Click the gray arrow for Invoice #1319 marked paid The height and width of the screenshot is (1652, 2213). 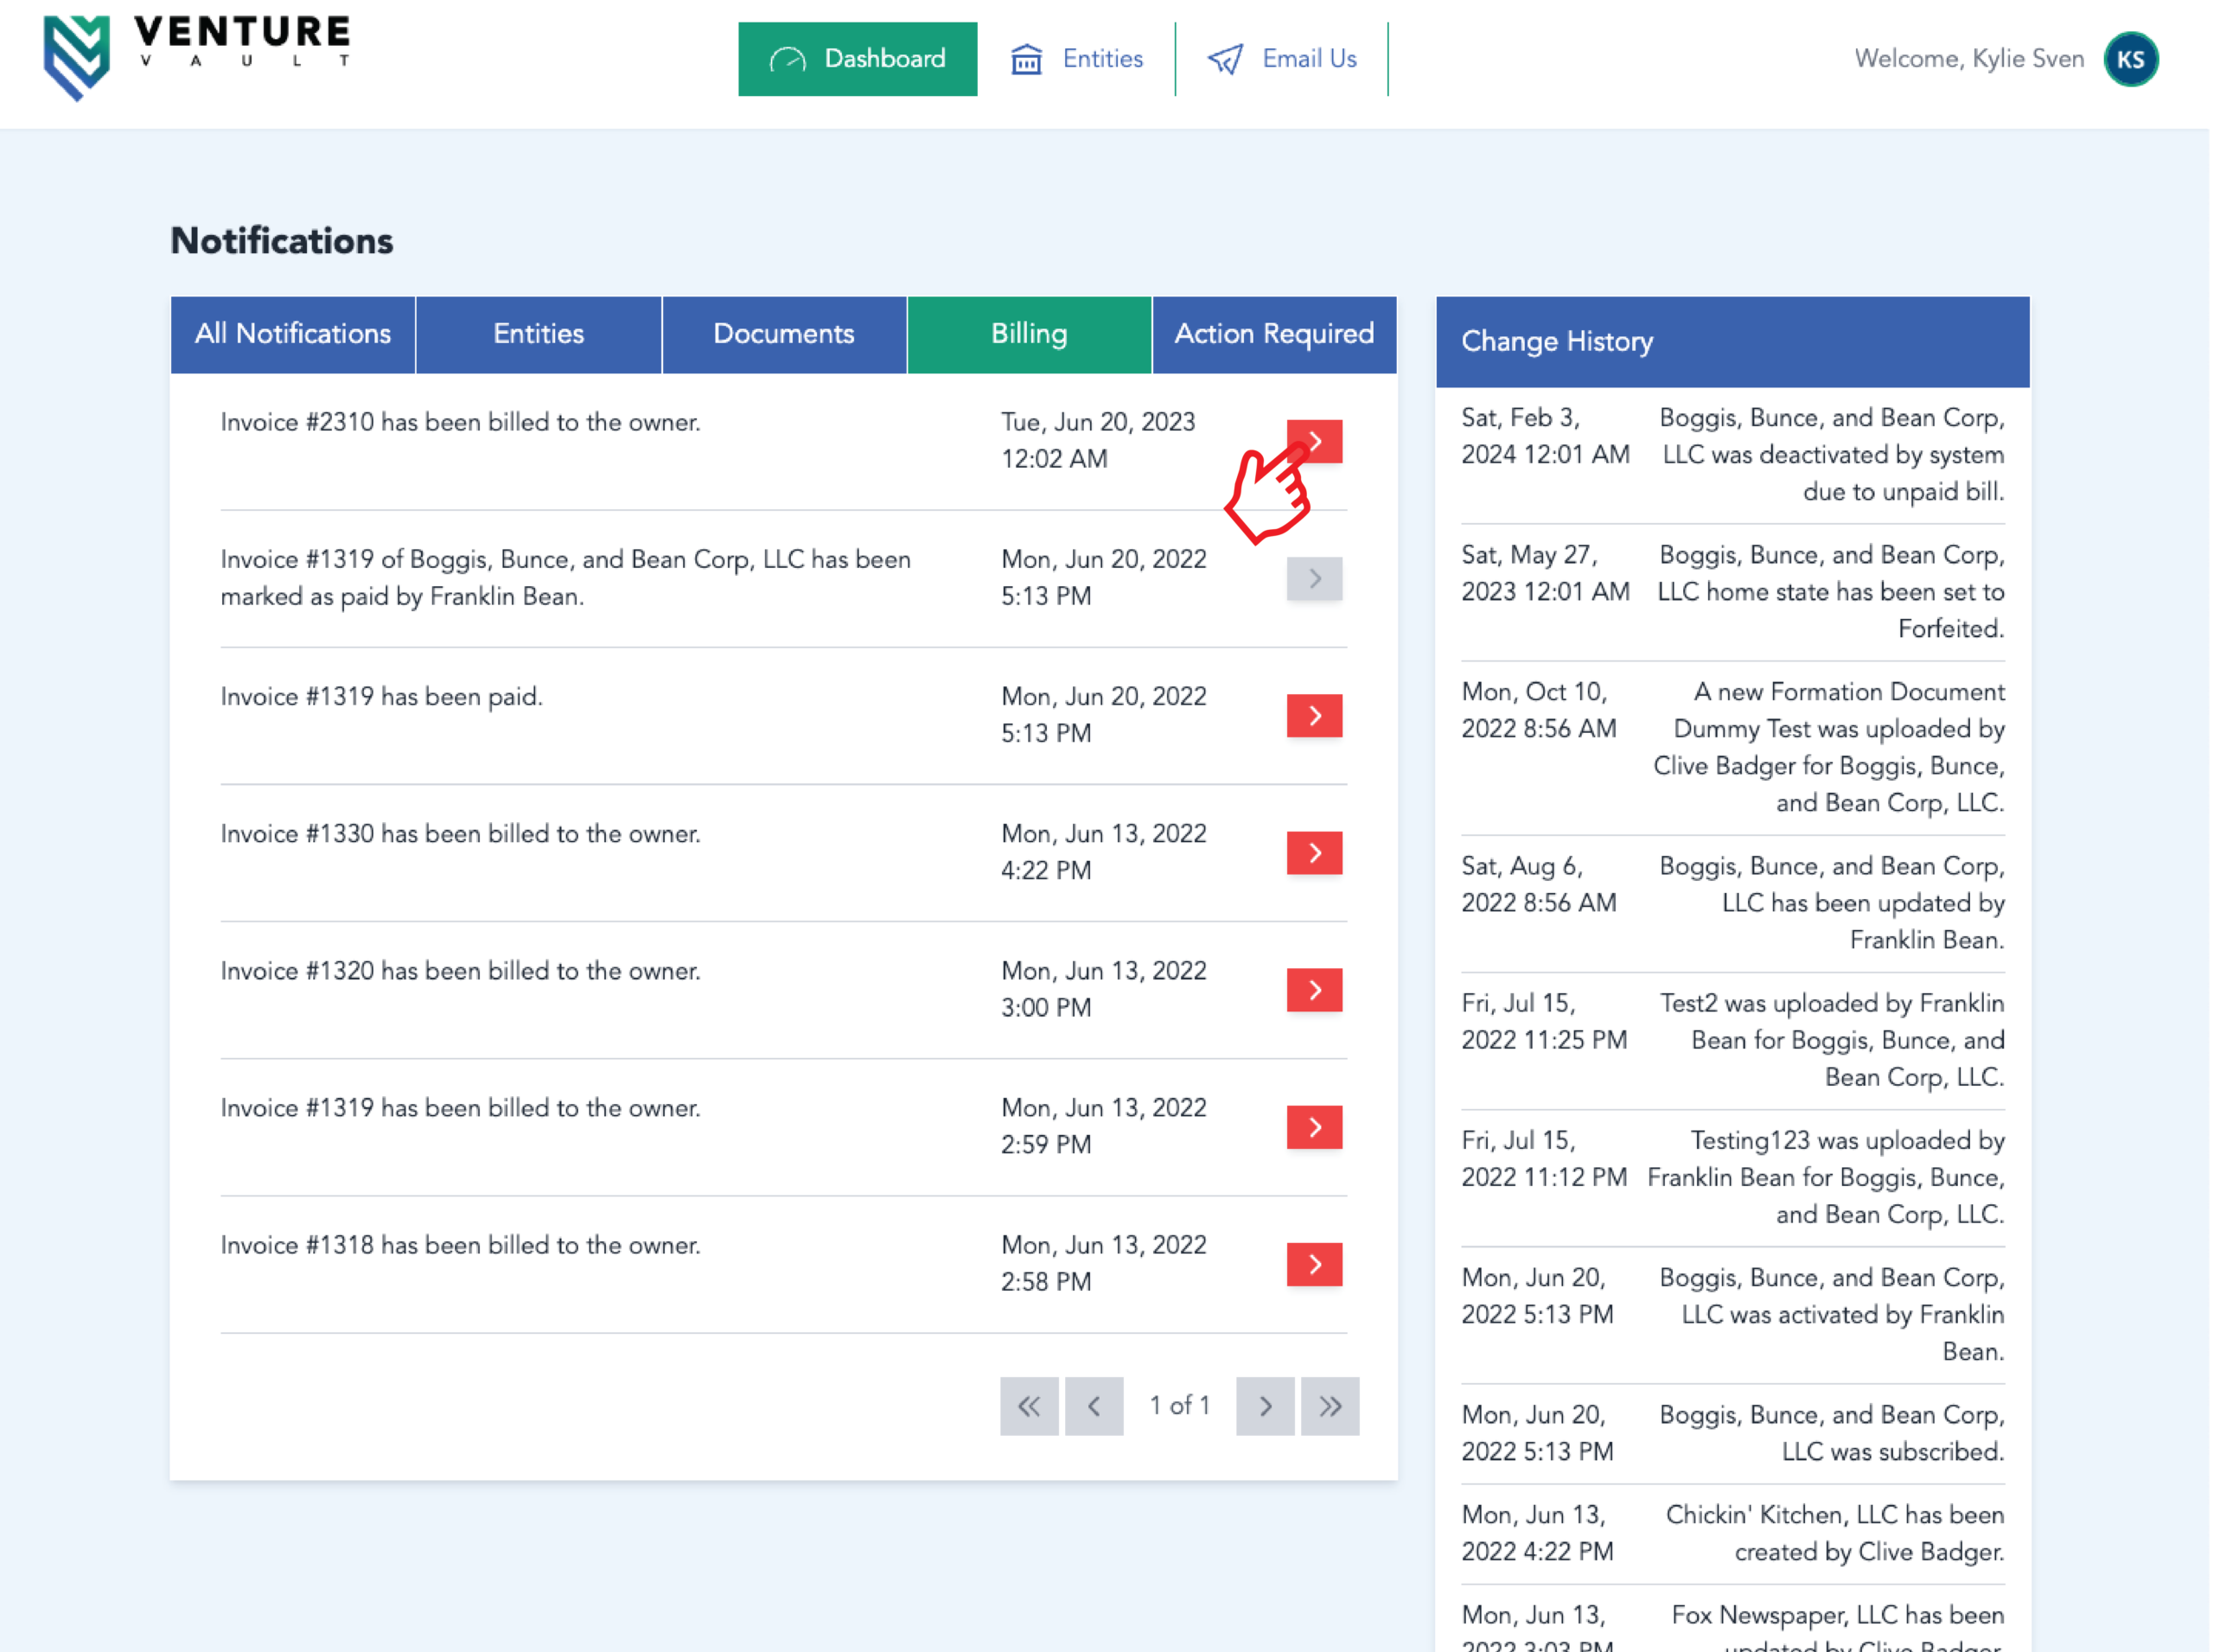click(1314, 579)
